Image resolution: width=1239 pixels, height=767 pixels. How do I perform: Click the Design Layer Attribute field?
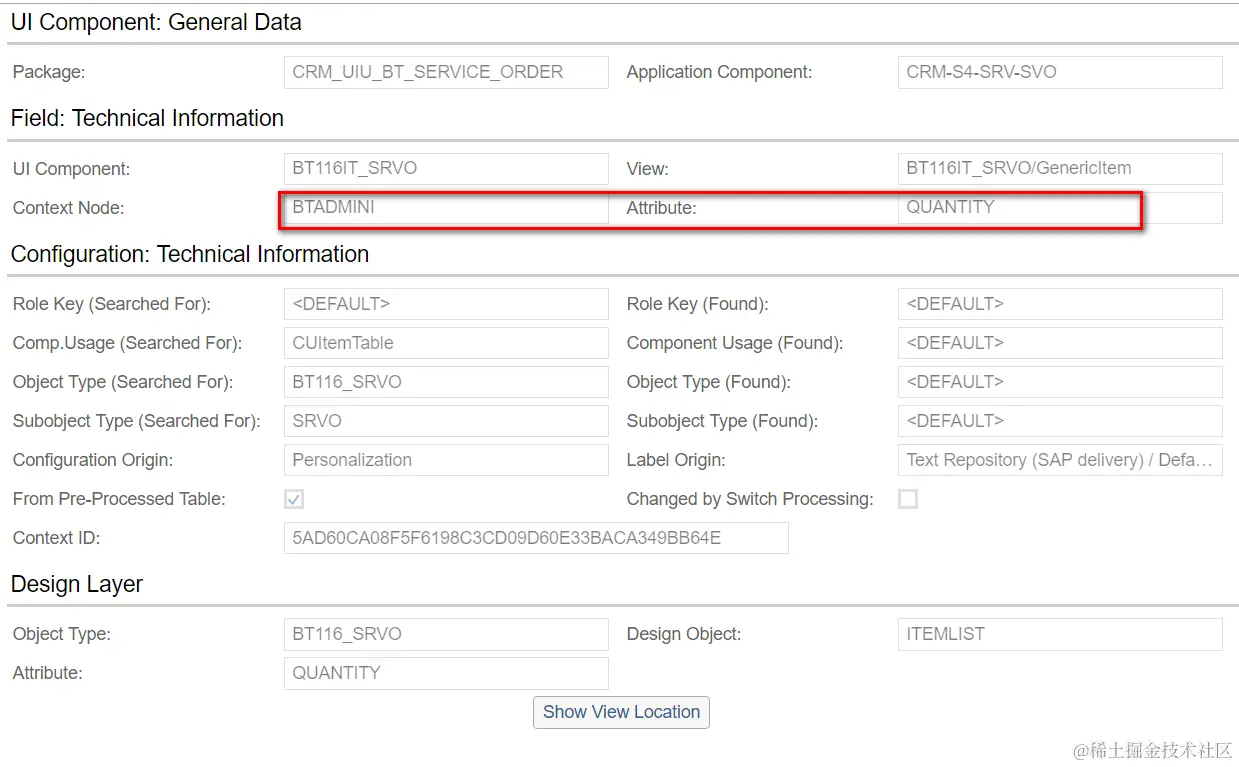(x=446, y=673)
